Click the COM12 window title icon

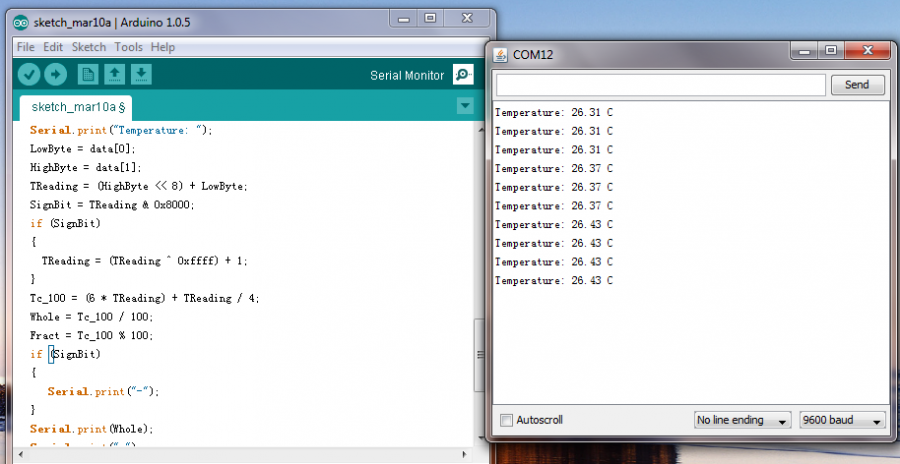click(x=501, y=54)
